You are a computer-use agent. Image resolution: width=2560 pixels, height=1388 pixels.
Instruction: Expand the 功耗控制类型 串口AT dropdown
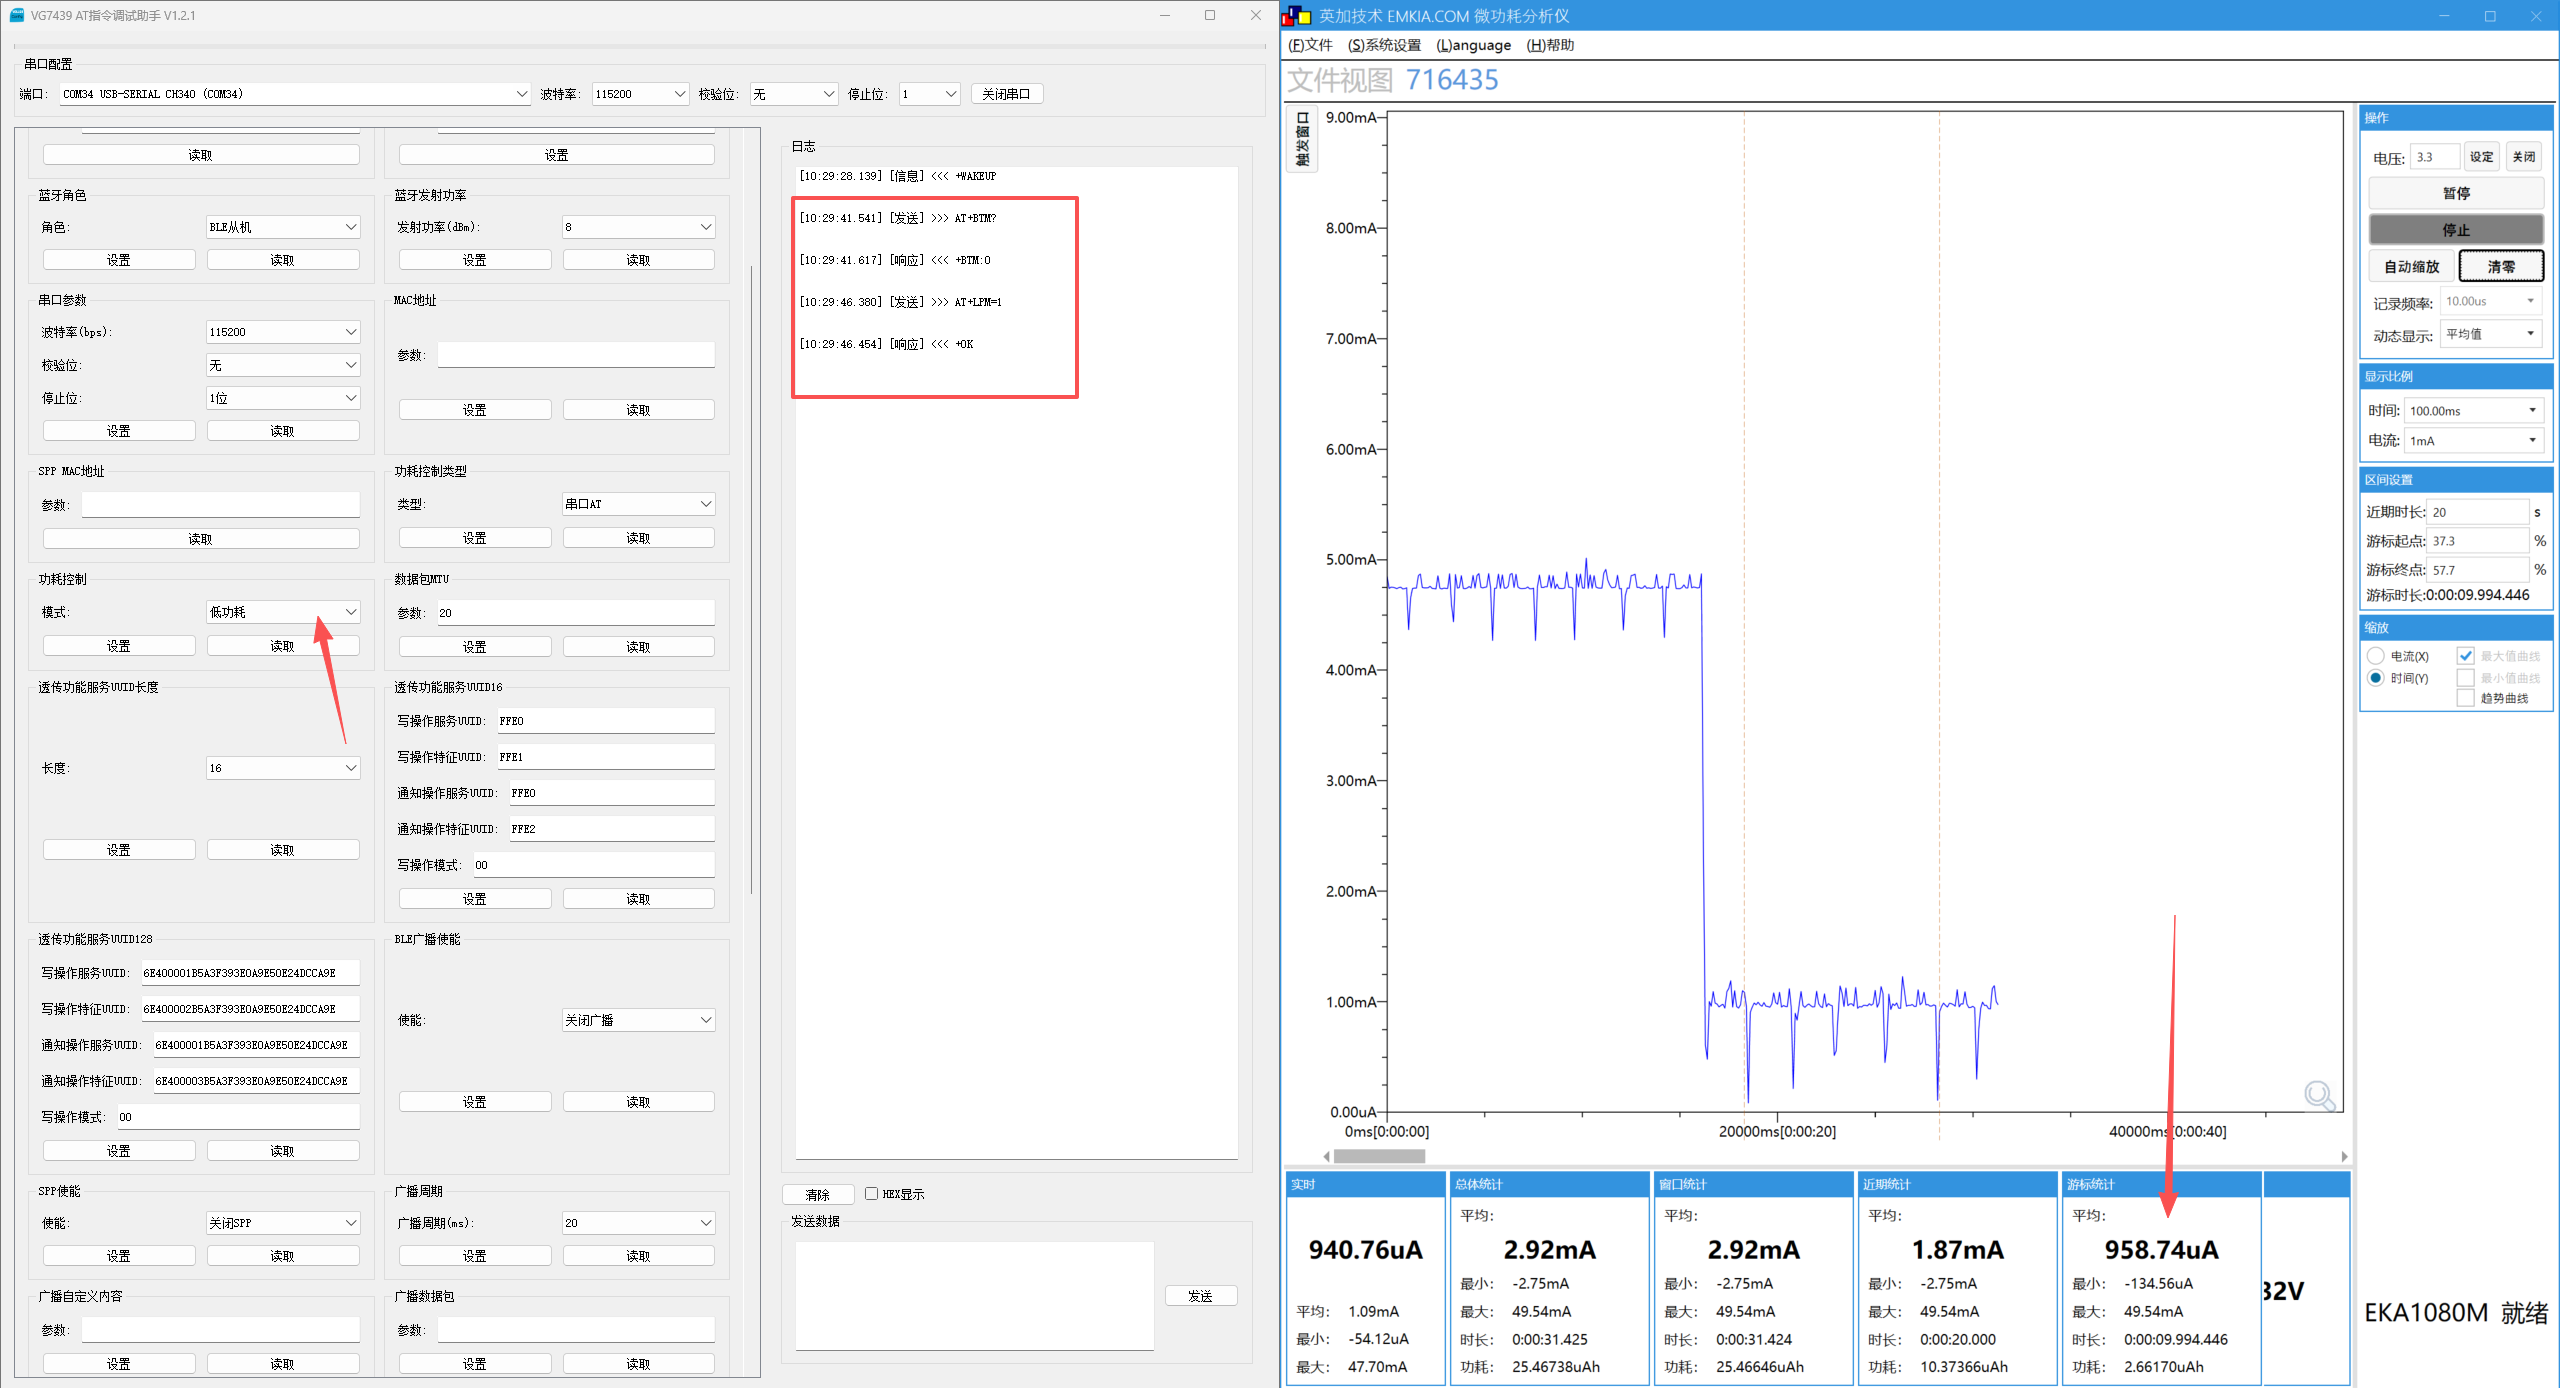[639, 504]
